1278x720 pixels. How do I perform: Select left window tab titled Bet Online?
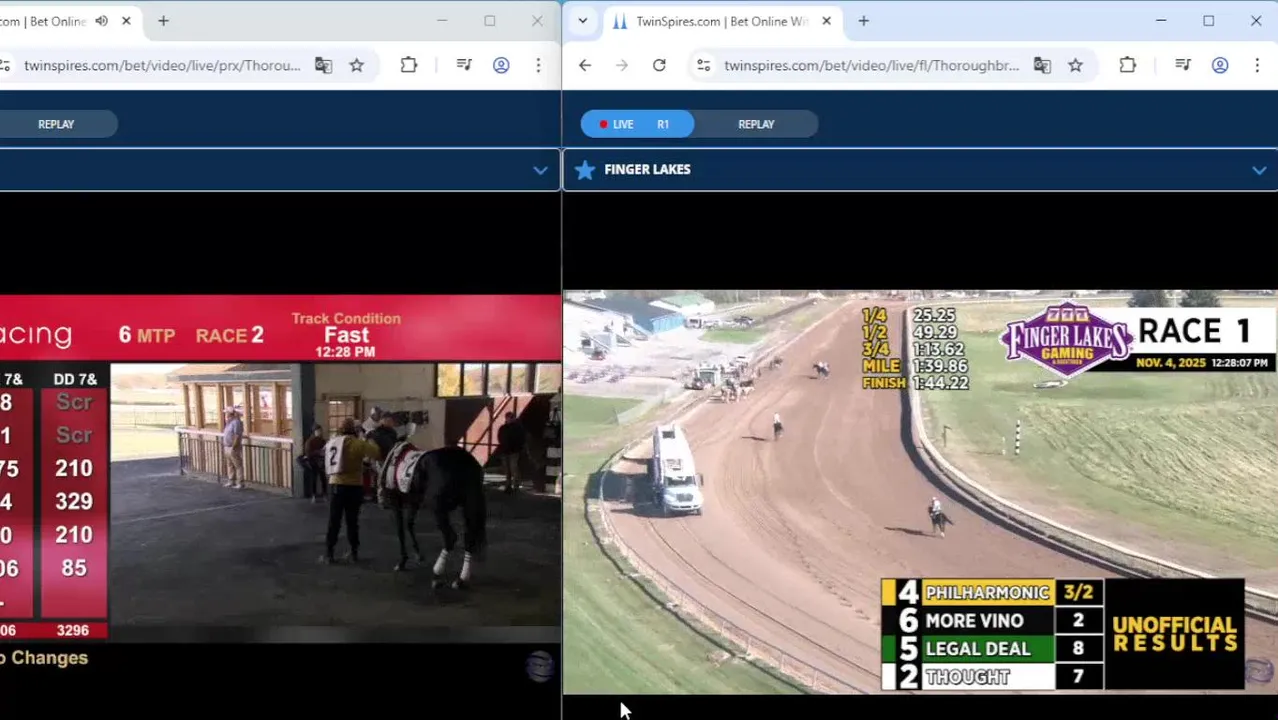42,21
